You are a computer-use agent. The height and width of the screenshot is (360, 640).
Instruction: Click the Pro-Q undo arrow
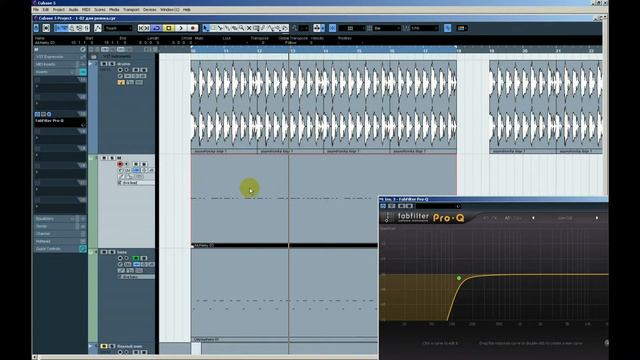pyautogui.click(x=486, y=218)
